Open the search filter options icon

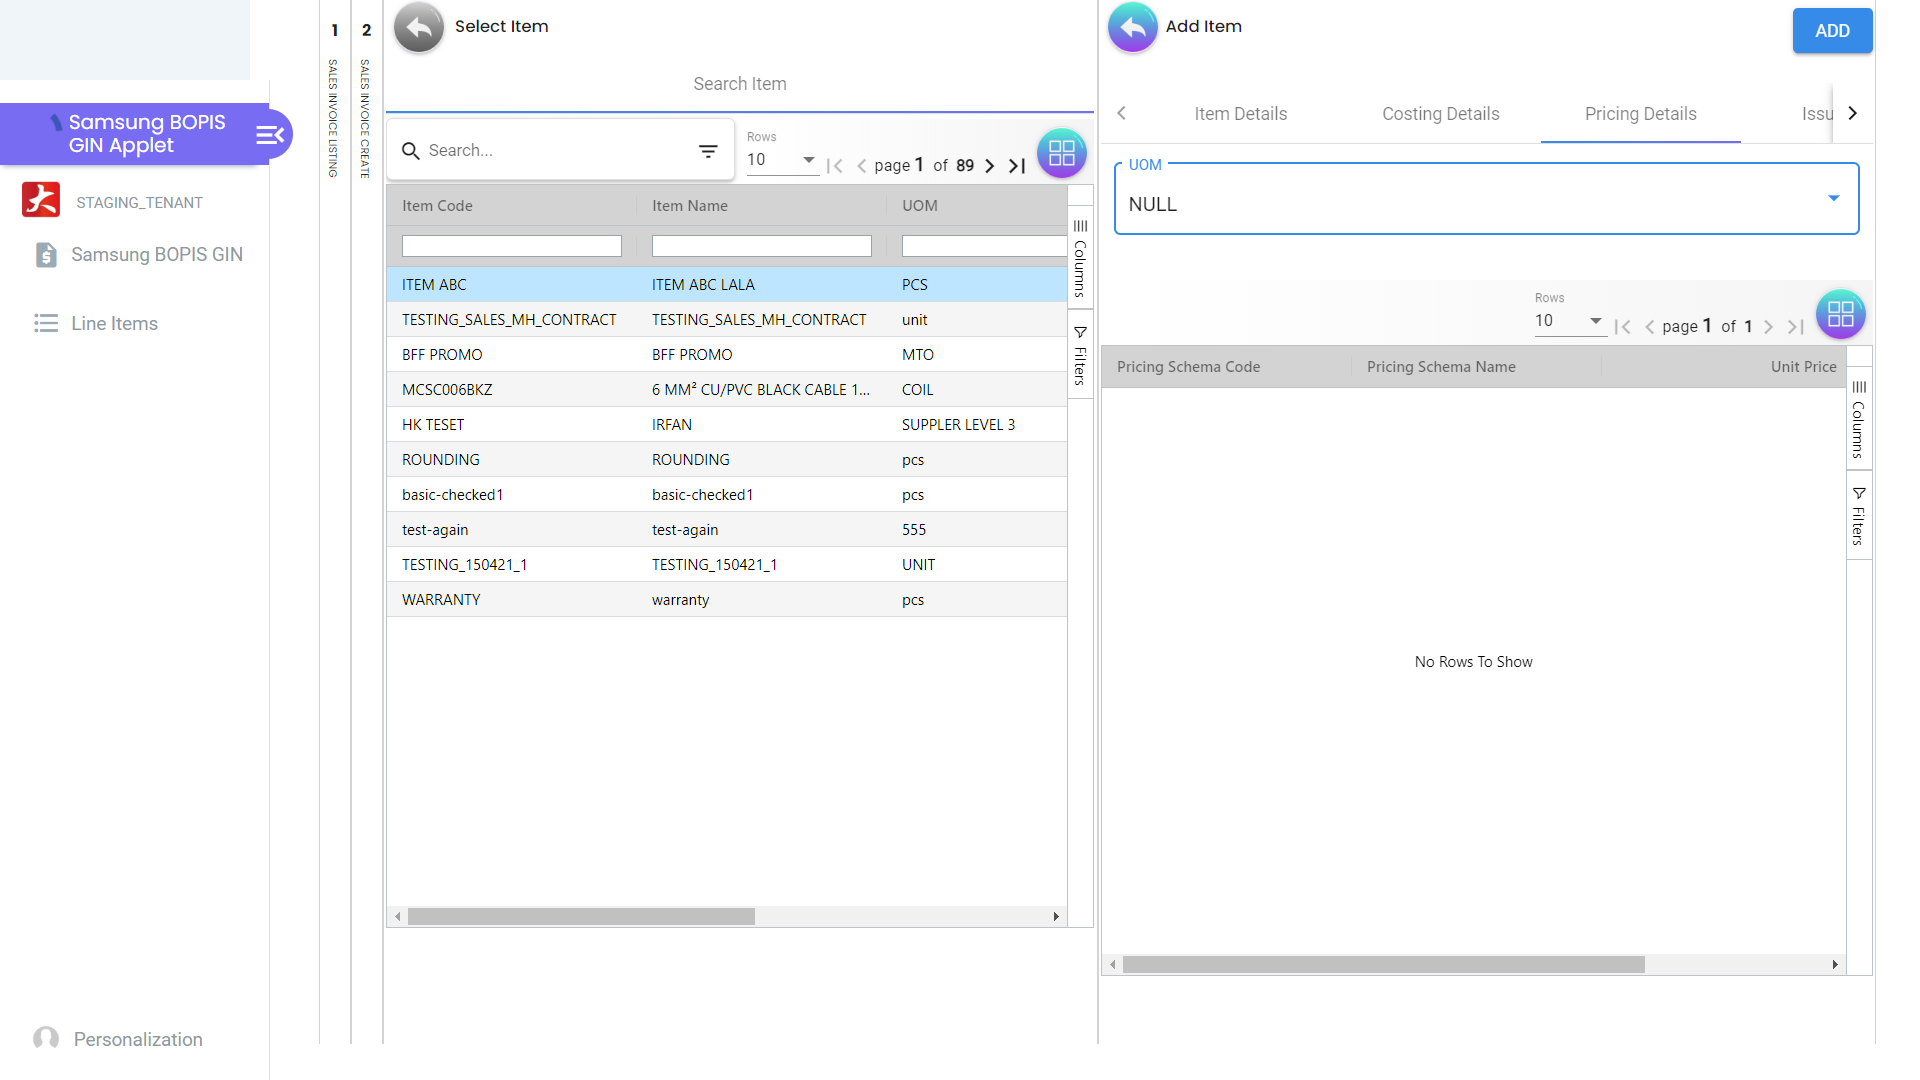click(708, 151)
